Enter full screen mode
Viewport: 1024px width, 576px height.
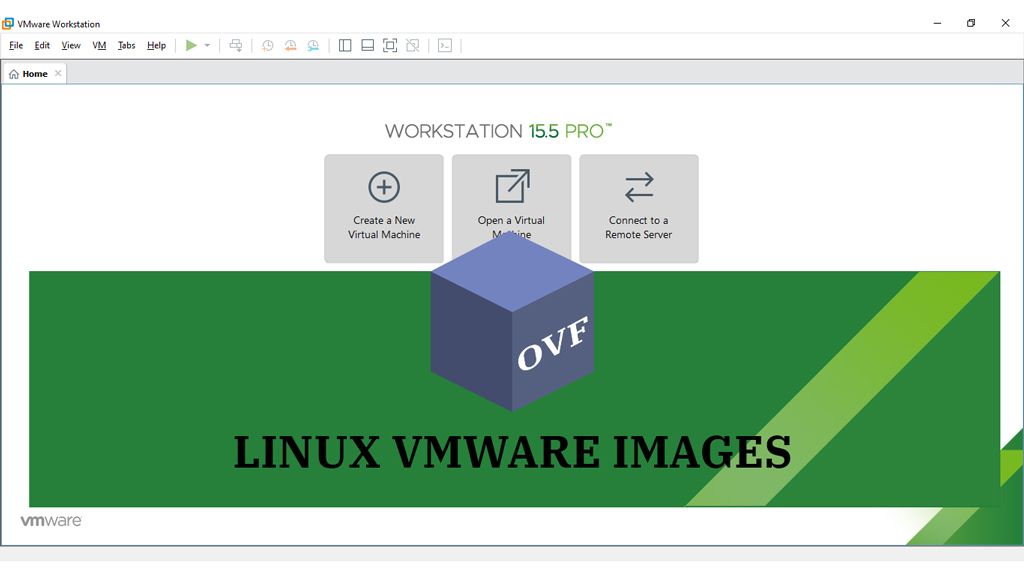click(x=390, y=45)
